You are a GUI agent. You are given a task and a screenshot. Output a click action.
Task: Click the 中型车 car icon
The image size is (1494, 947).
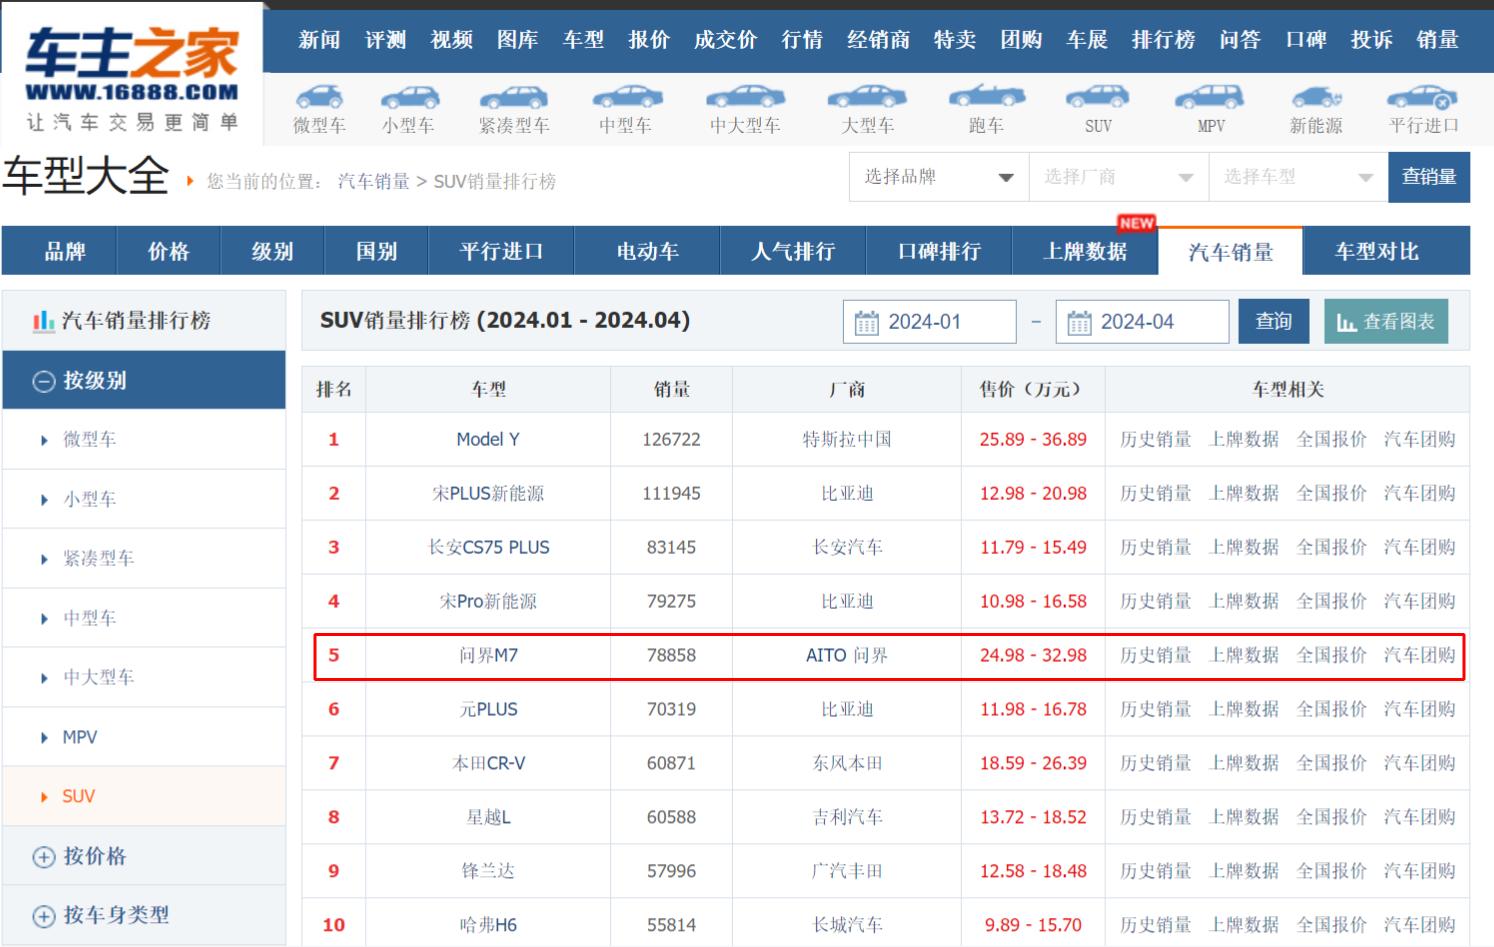pyautogui.click(x=626, y=97)
